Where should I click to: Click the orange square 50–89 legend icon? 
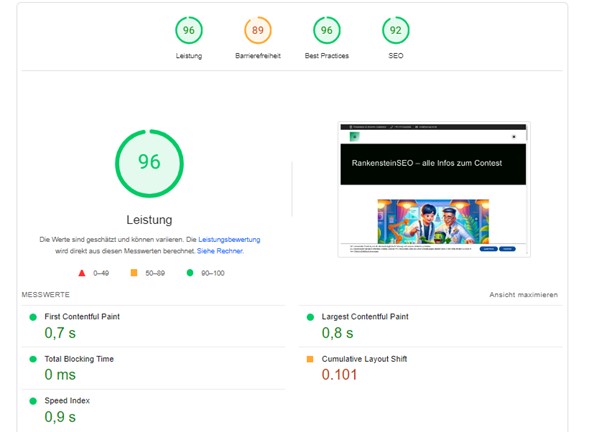tap(134, 272)
